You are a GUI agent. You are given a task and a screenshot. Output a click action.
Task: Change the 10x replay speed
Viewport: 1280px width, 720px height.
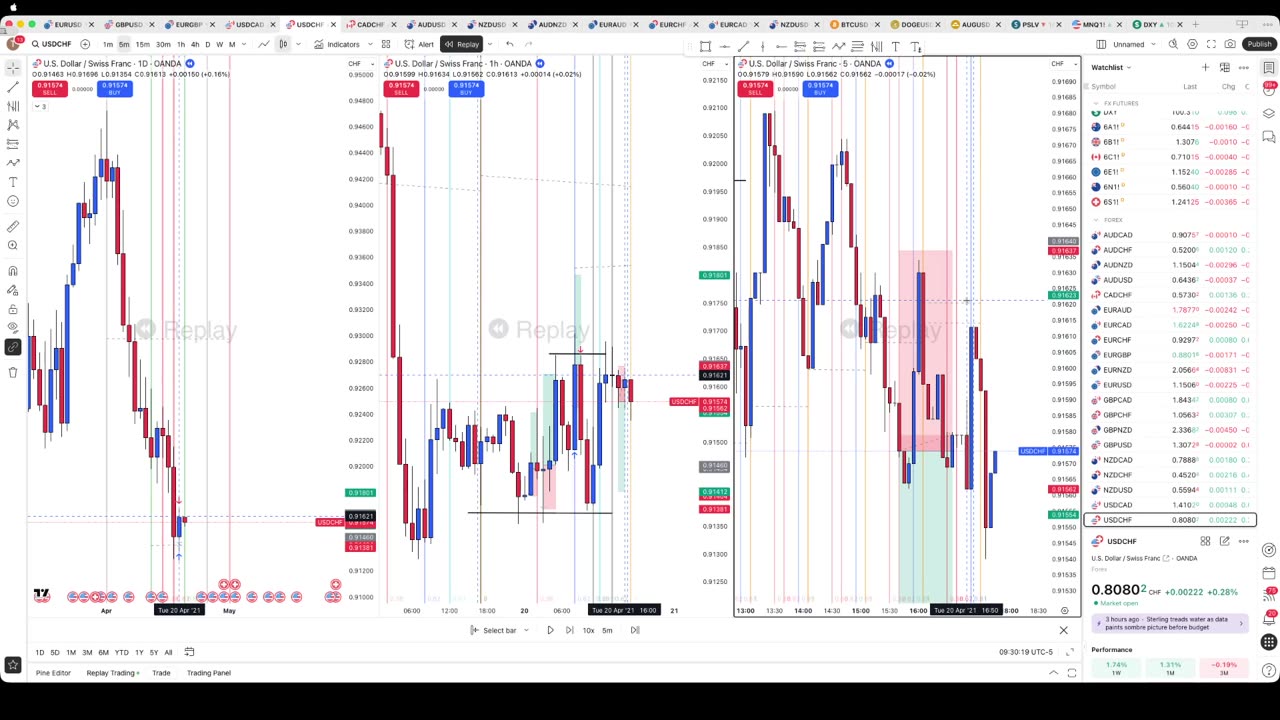point(588,630)
